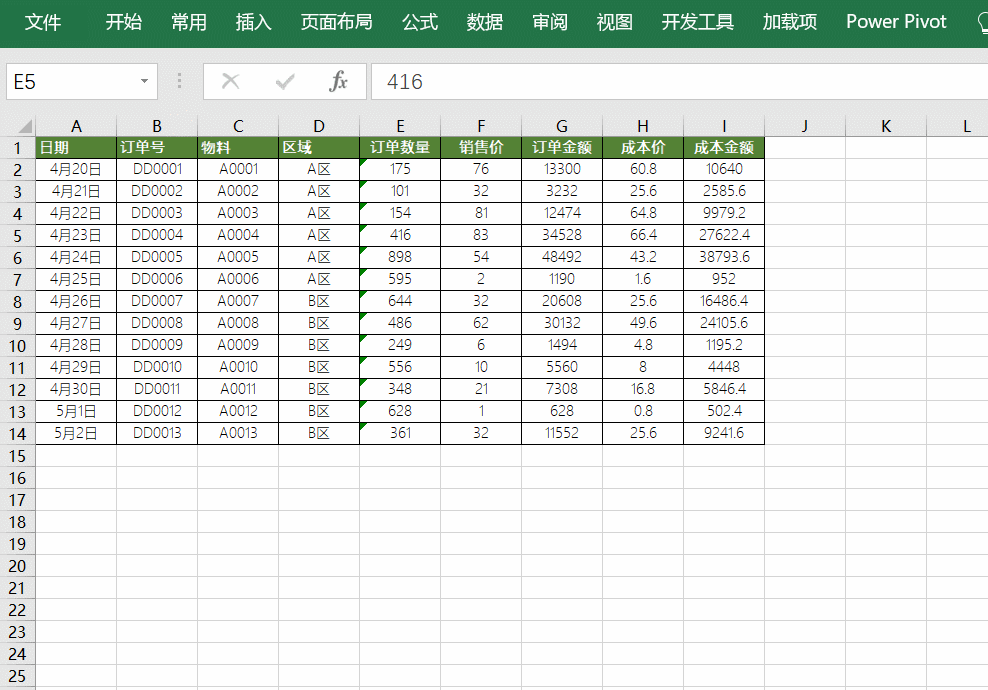Click the 订单数量 header cell

click(400, 147)
